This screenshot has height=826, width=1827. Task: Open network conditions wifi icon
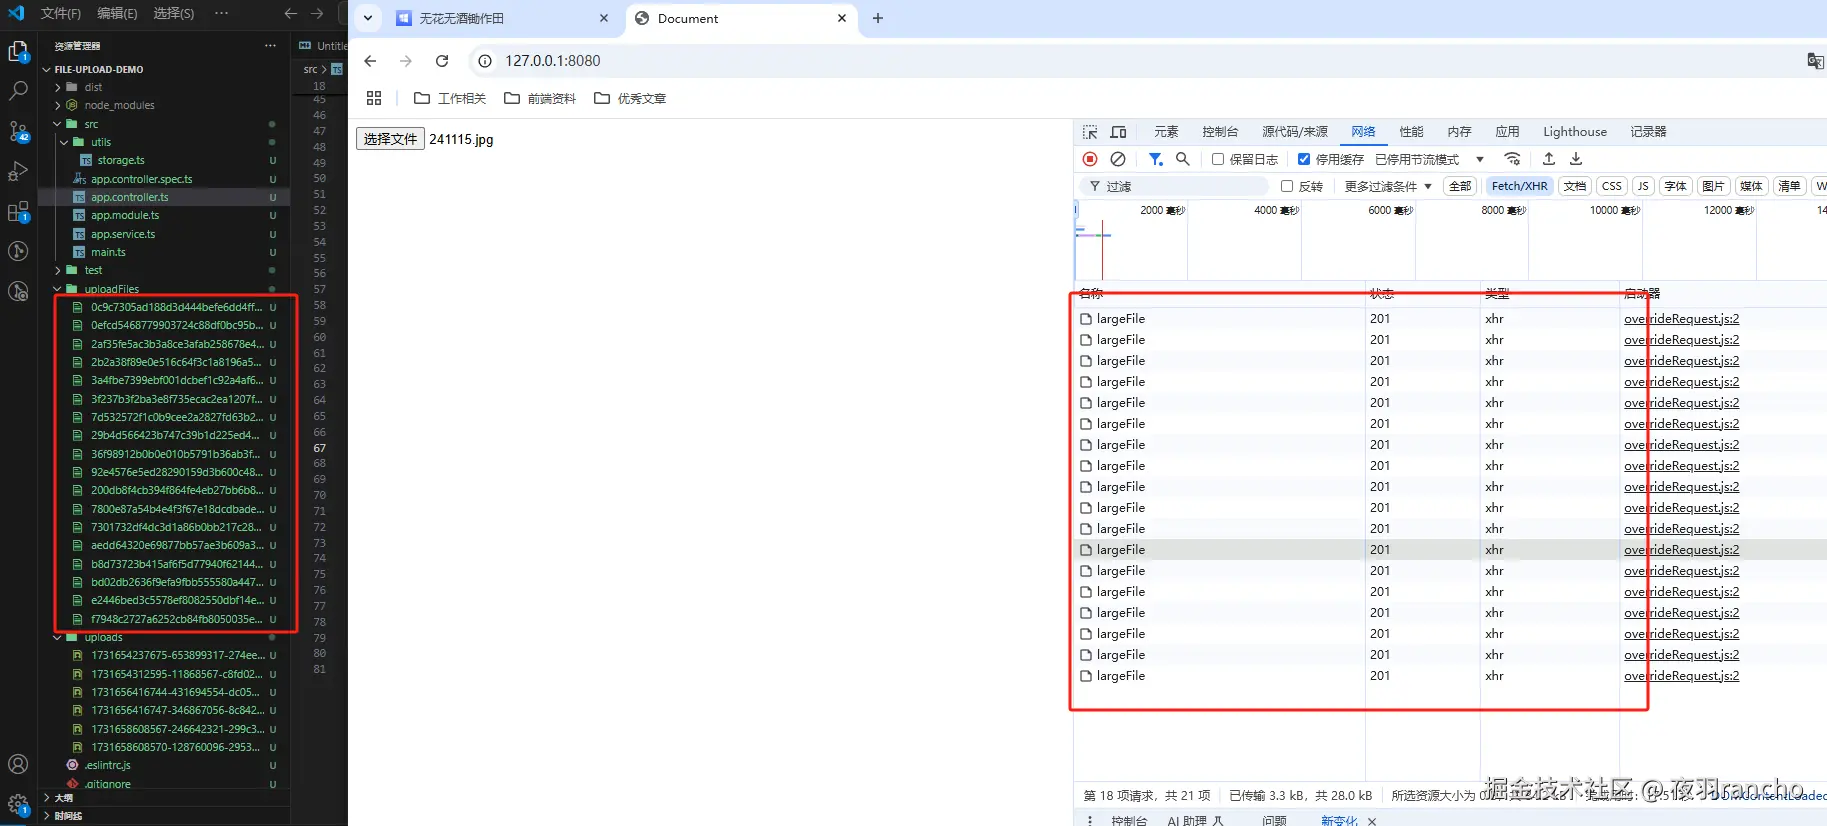click(1512, 159)
